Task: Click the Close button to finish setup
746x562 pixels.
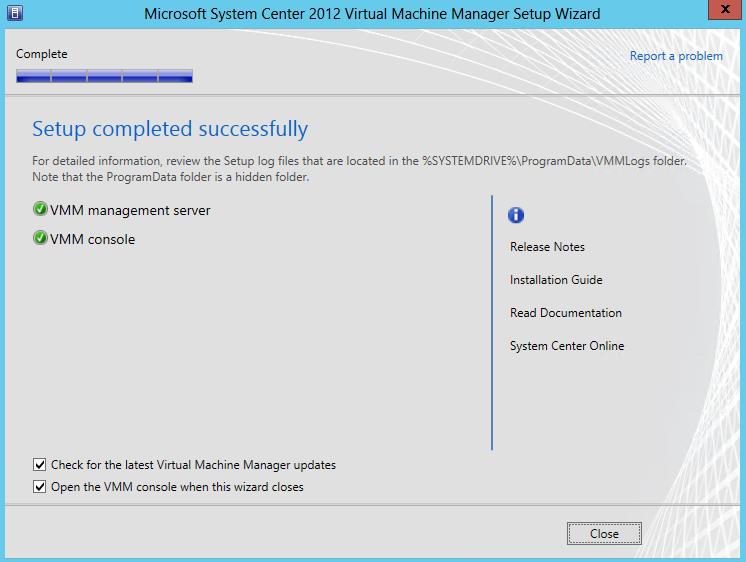Action: coord(604,533)
